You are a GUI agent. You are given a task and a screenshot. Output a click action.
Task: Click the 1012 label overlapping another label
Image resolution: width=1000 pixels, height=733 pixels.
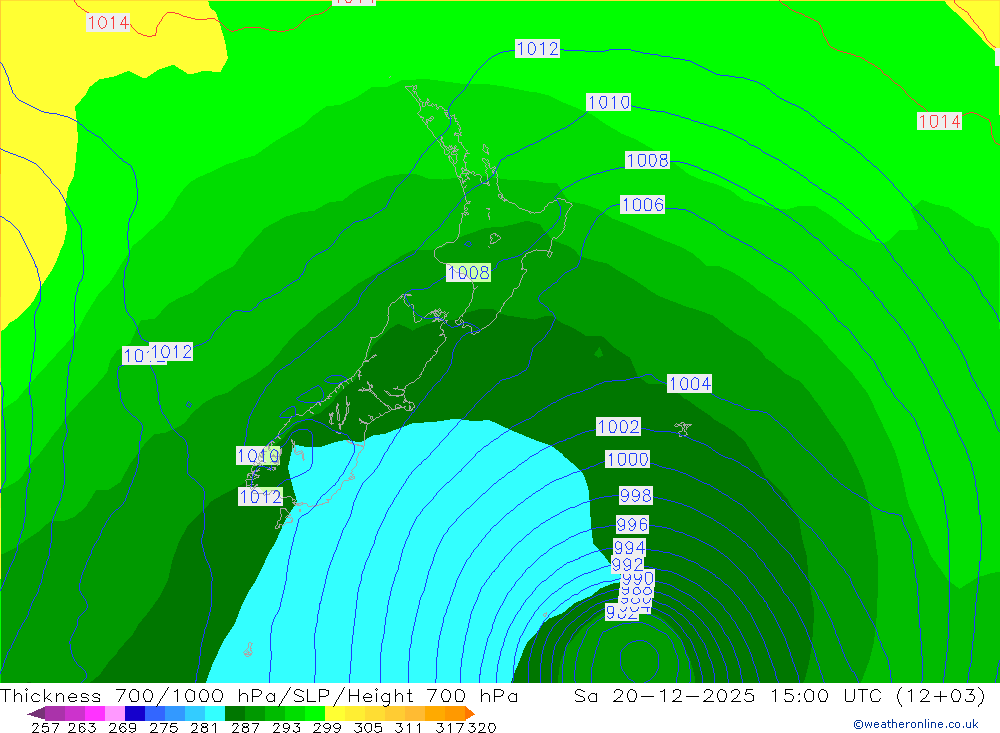(x=171, y=352)
